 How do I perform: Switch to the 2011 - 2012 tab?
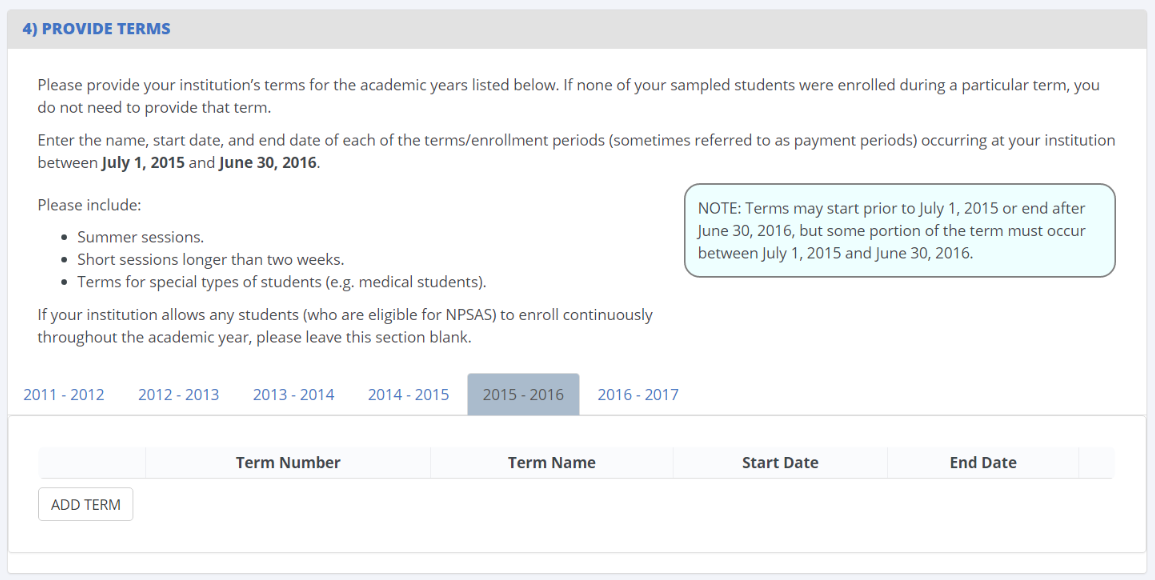pos(64,394)
